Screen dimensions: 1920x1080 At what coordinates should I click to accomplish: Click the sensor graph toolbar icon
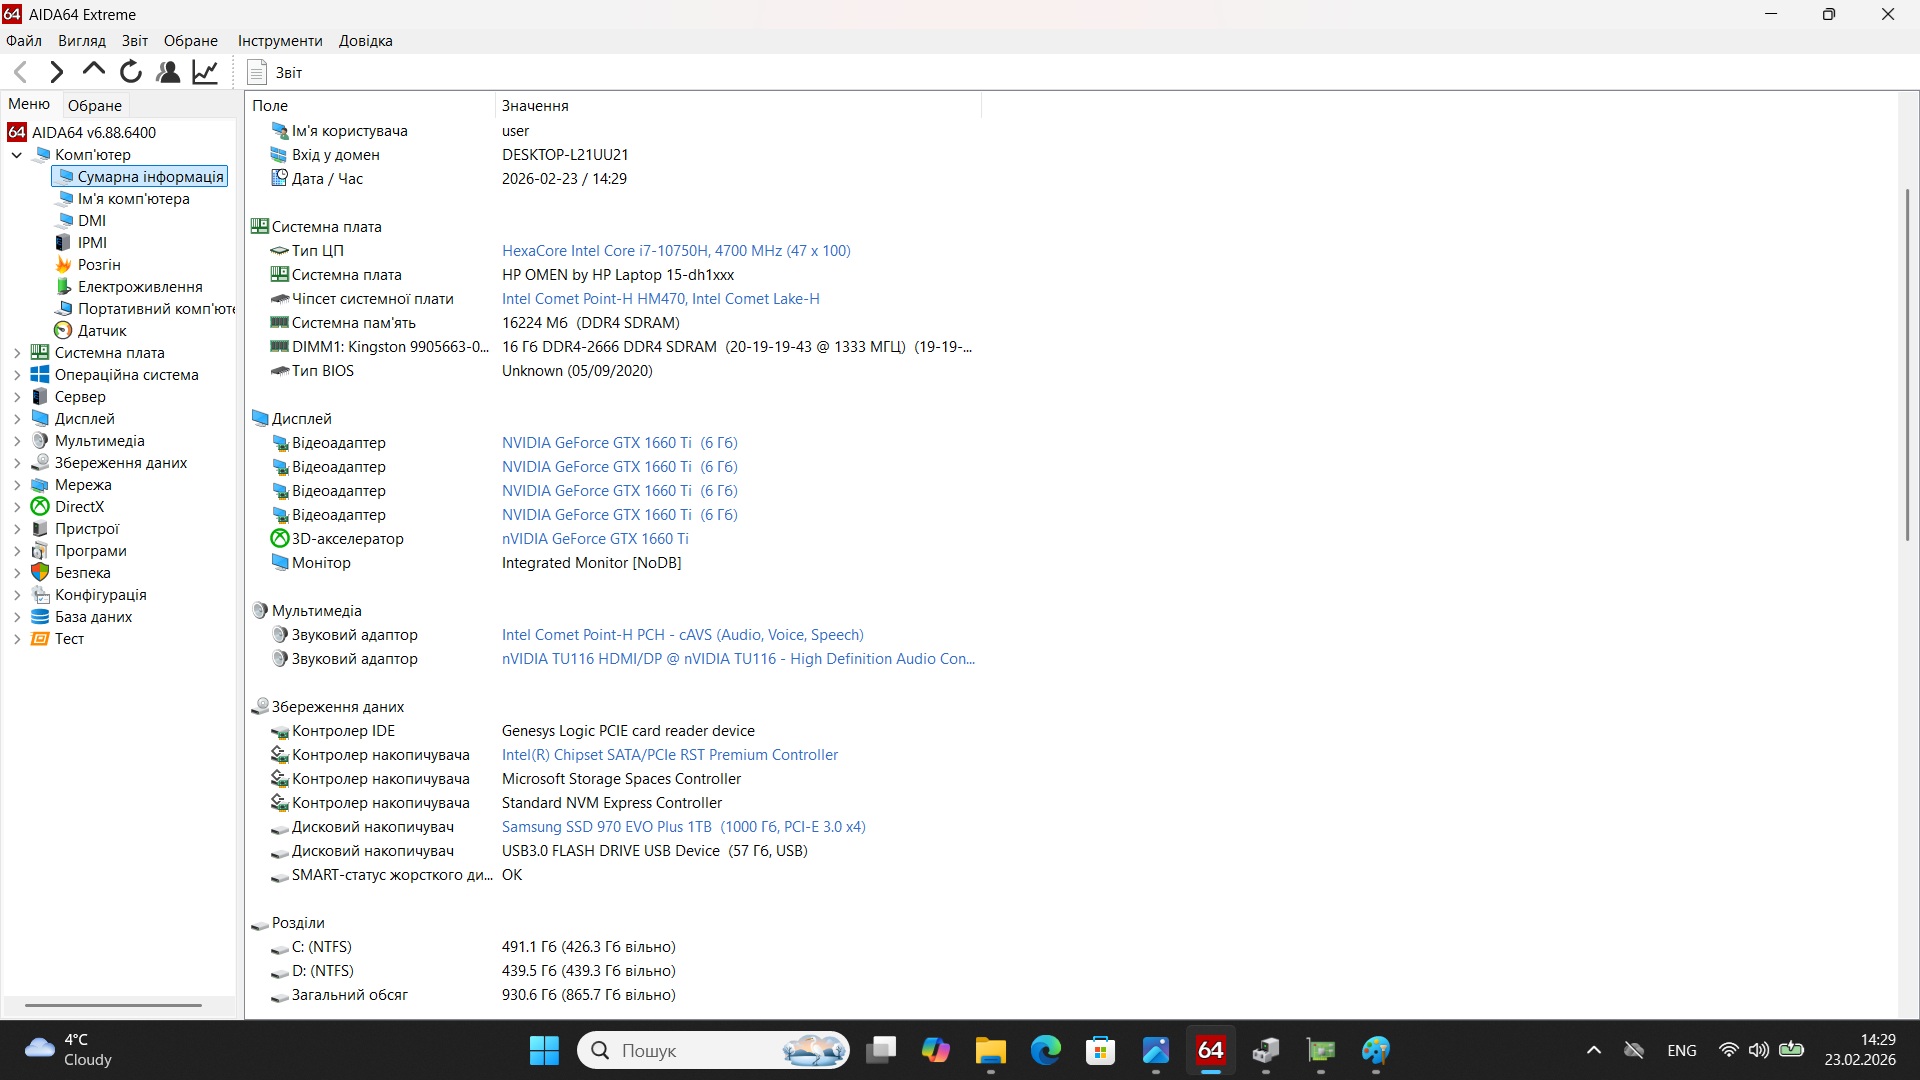point(204,71)
